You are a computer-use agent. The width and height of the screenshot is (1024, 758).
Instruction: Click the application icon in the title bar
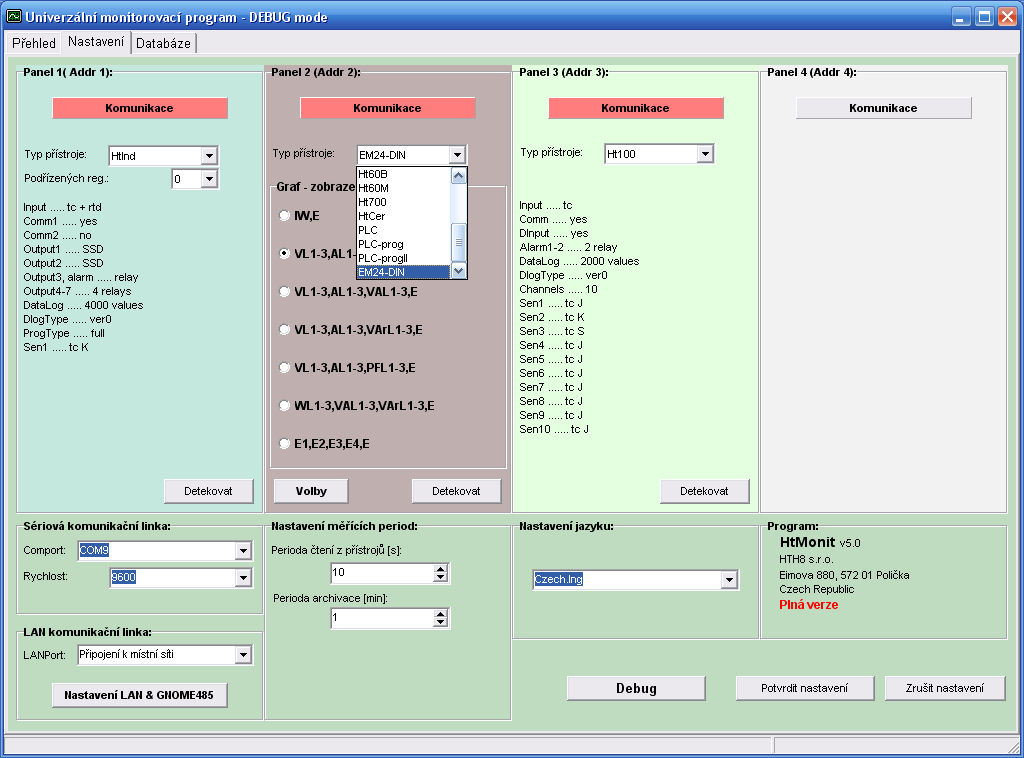13,16
